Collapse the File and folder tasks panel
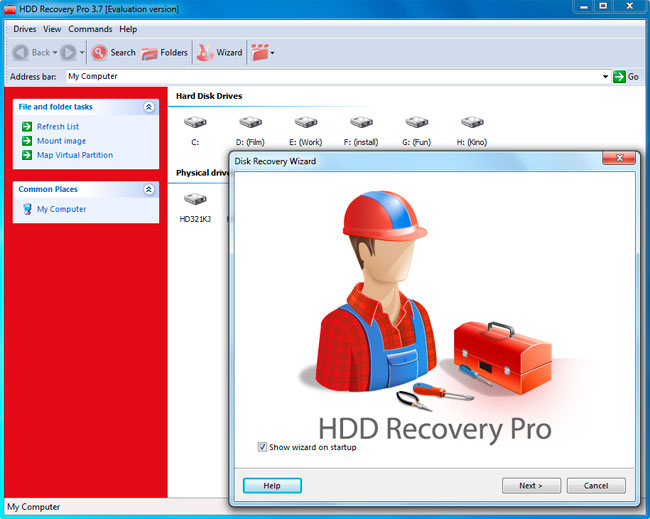 pyautogui.click(x=149, y=106)
